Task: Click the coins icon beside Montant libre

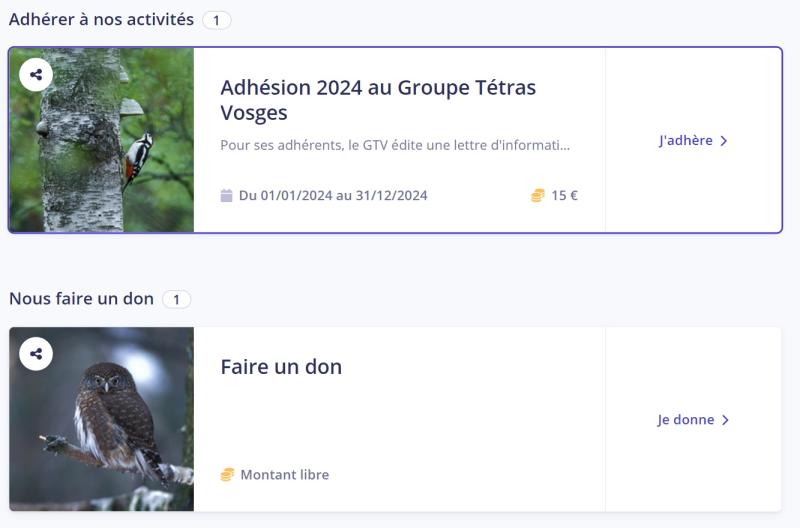Action: coord(228,475)
